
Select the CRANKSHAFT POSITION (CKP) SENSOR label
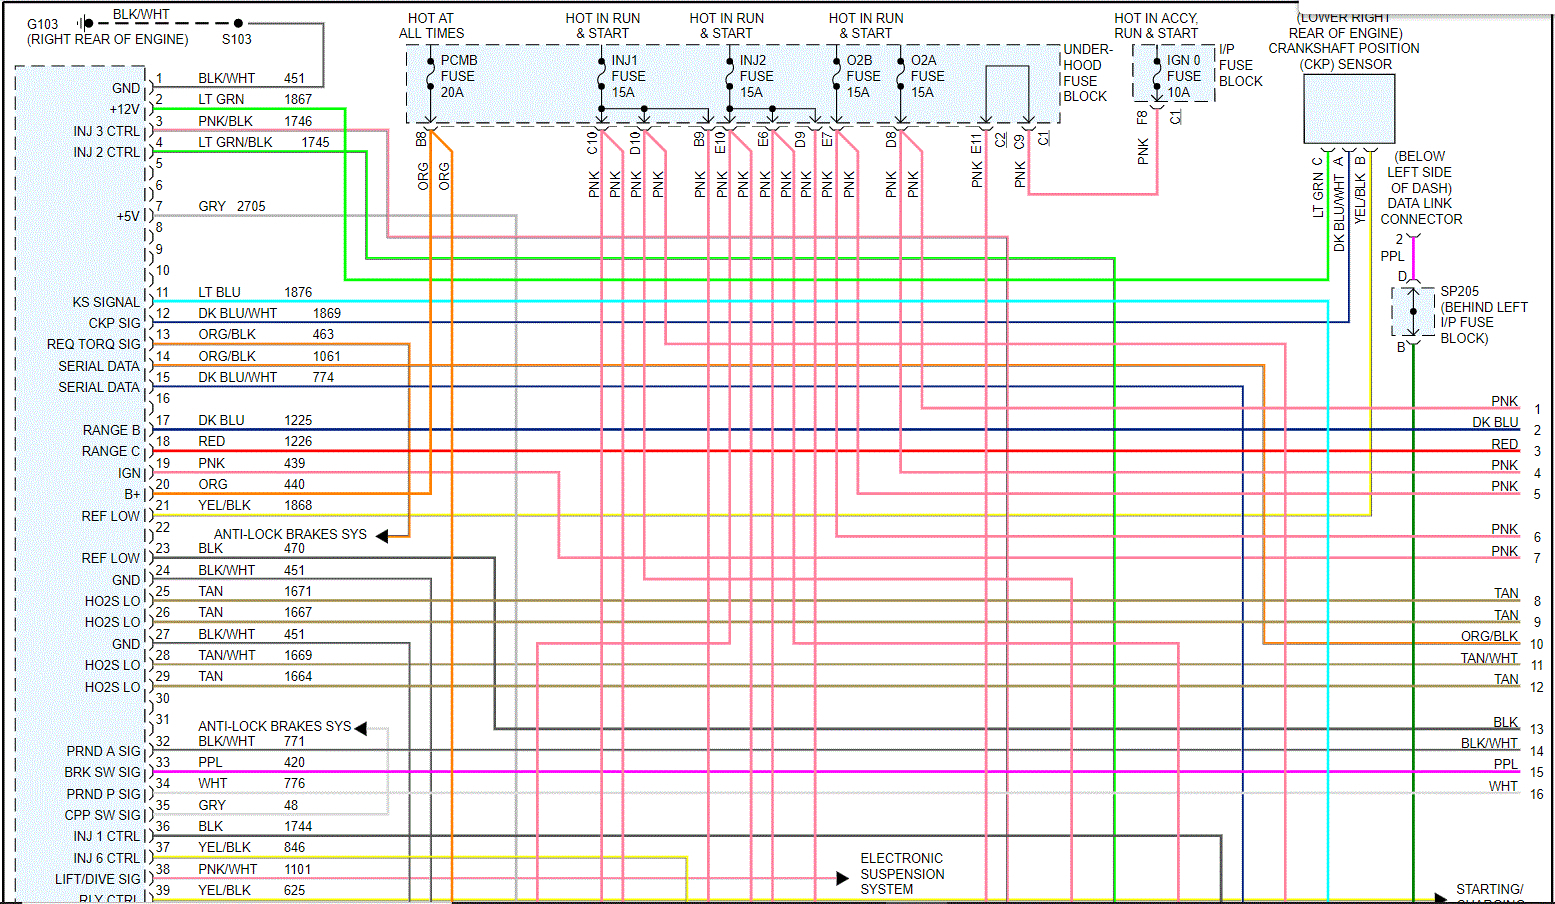tap(1344, 56)
